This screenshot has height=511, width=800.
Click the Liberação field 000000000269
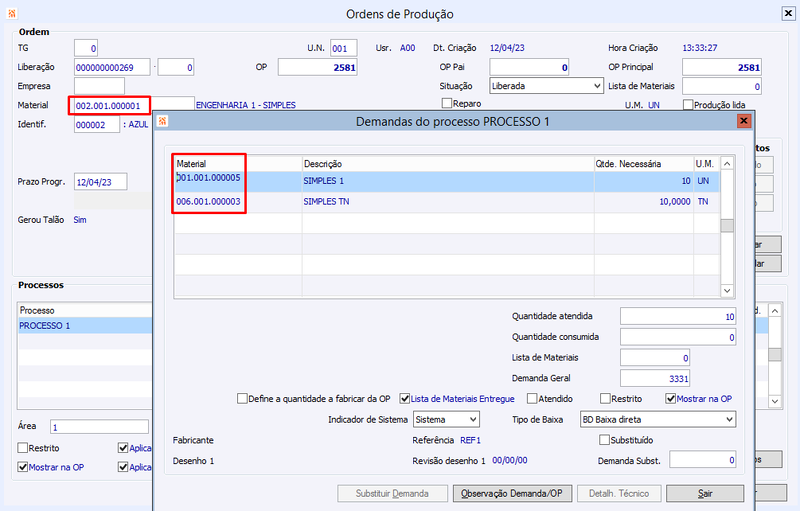click(x=112, y=67)
